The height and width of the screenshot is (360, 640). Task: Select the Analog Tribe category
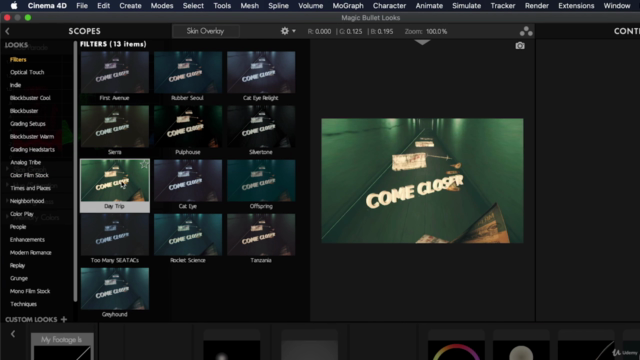[x=25, y=162]
